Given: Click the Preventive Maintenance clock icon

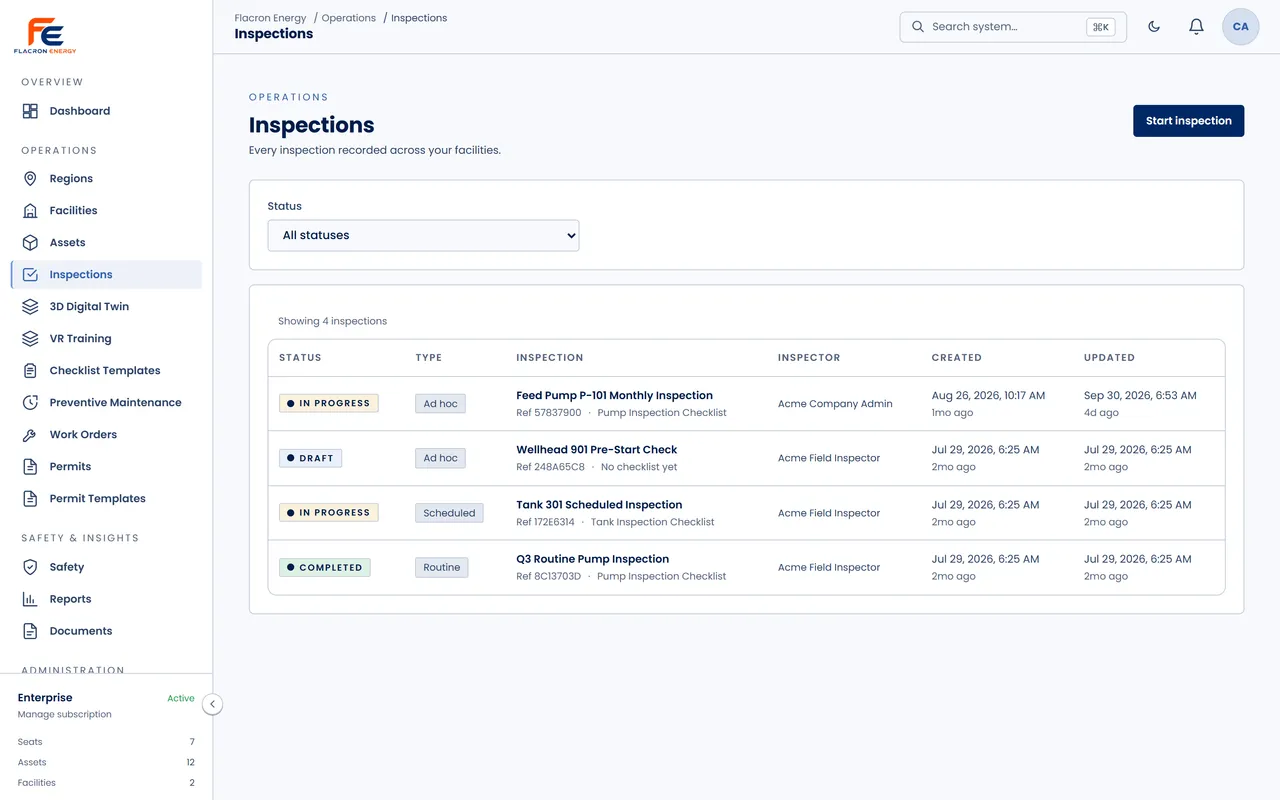Looking at the screenshot, I should pos(30,403).
